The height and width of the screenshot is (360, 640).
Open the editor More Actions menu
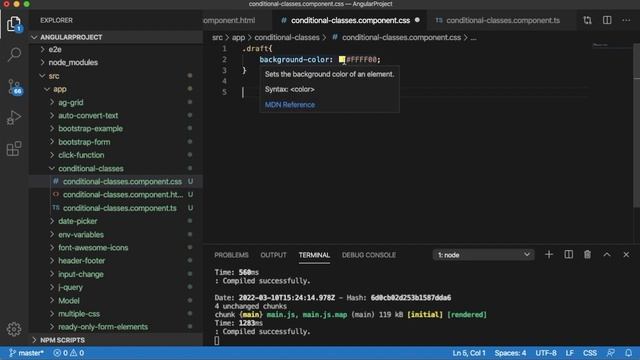pos(626,20)
